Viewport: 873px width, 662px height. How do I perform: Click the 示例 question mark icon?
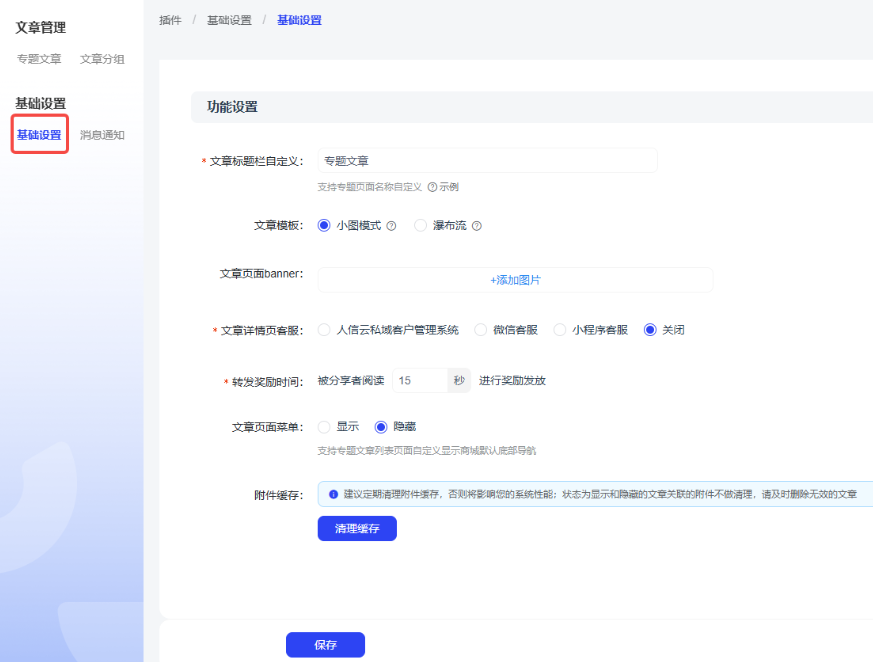click(432, 187)
